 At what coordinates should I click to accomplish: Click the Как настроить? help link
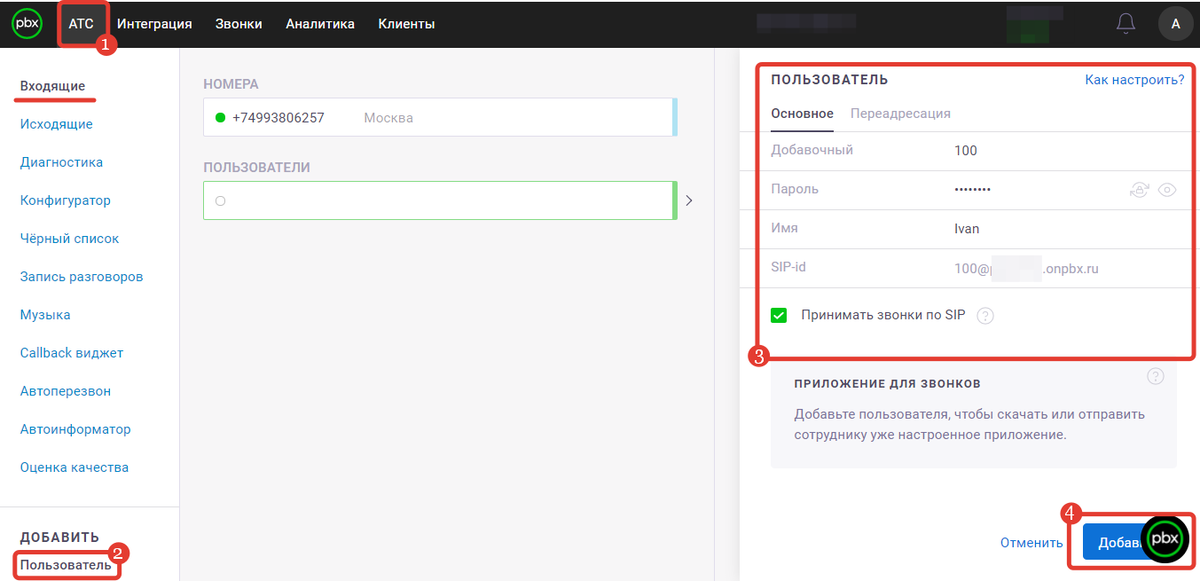(1134, 79)
